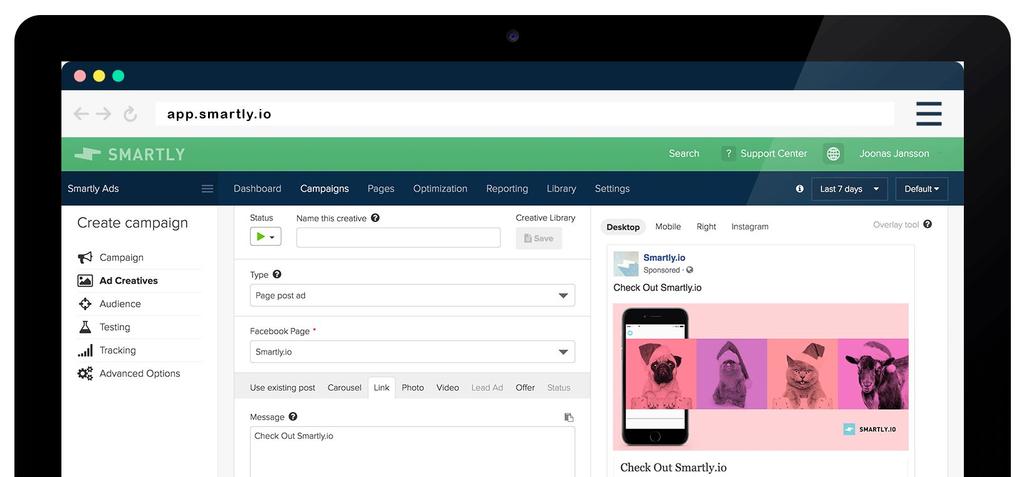Open the Status play button dropdown
This screenshot has height=477, width=1024.
coord(265,237)
